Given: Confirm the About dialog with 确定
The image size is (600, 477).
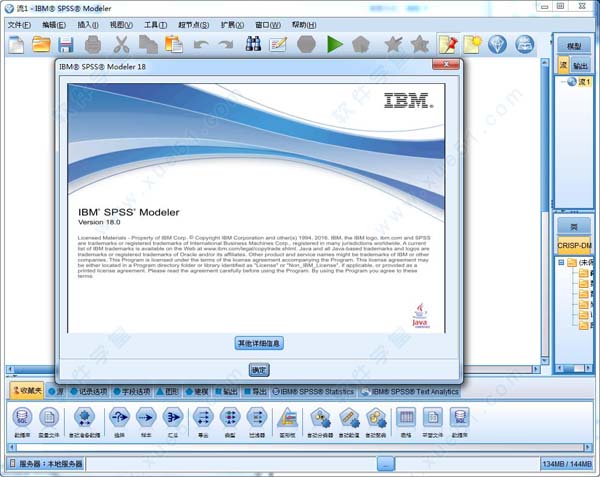Looking at the screenshot, I should coord(259,370).
